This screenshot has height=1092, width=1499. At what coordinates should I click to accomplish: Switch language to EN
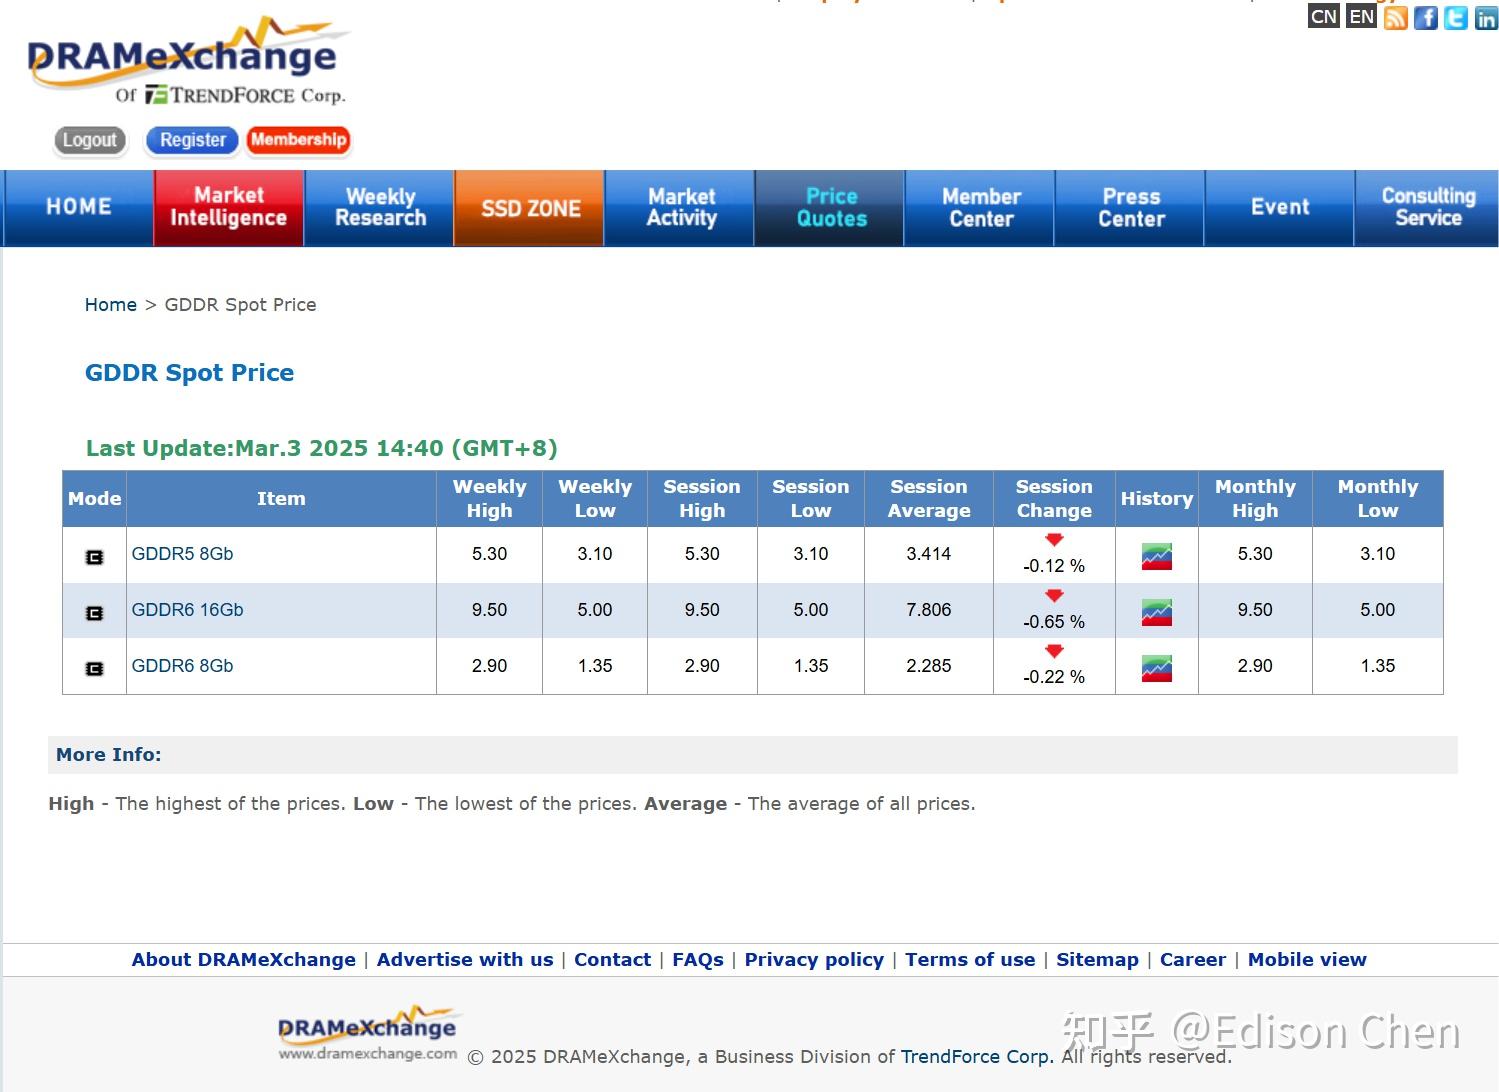(1361, 16)
